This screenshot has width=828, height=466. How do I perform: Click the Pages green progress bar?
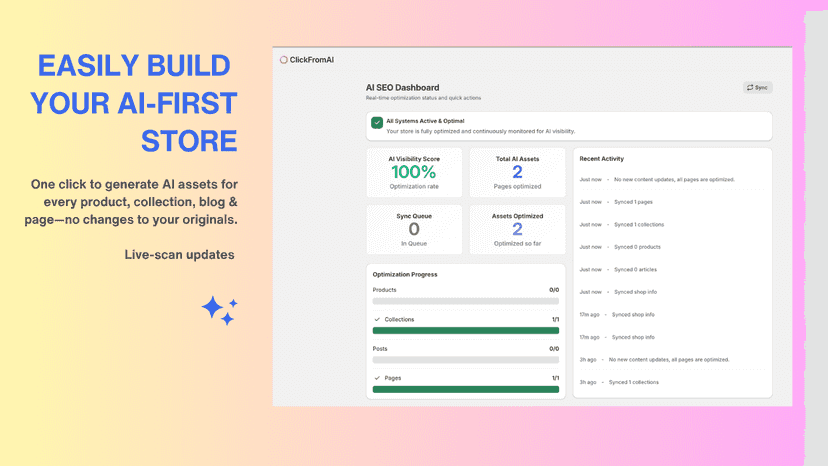tap(466, 389)
